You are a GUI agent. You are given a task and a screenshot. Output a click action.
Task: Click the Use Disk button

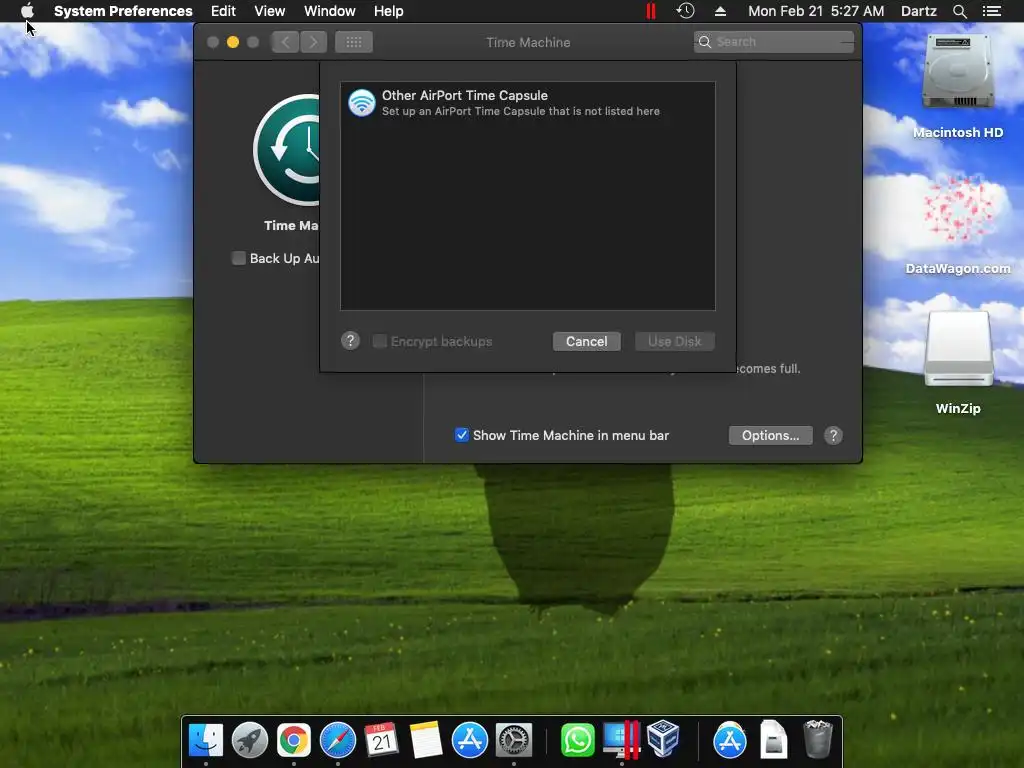pos(675,342)
